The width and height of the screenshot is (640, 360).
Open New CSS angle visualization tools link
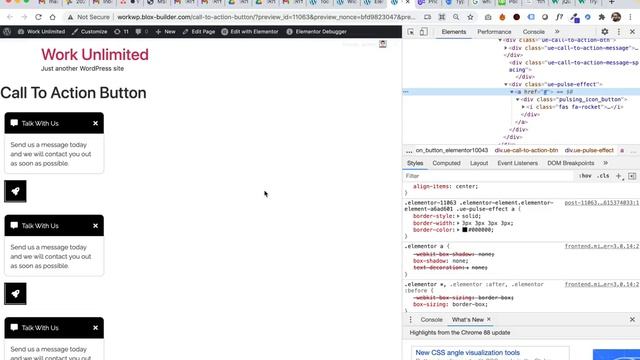pyautogui.click(x=468, y=353)
